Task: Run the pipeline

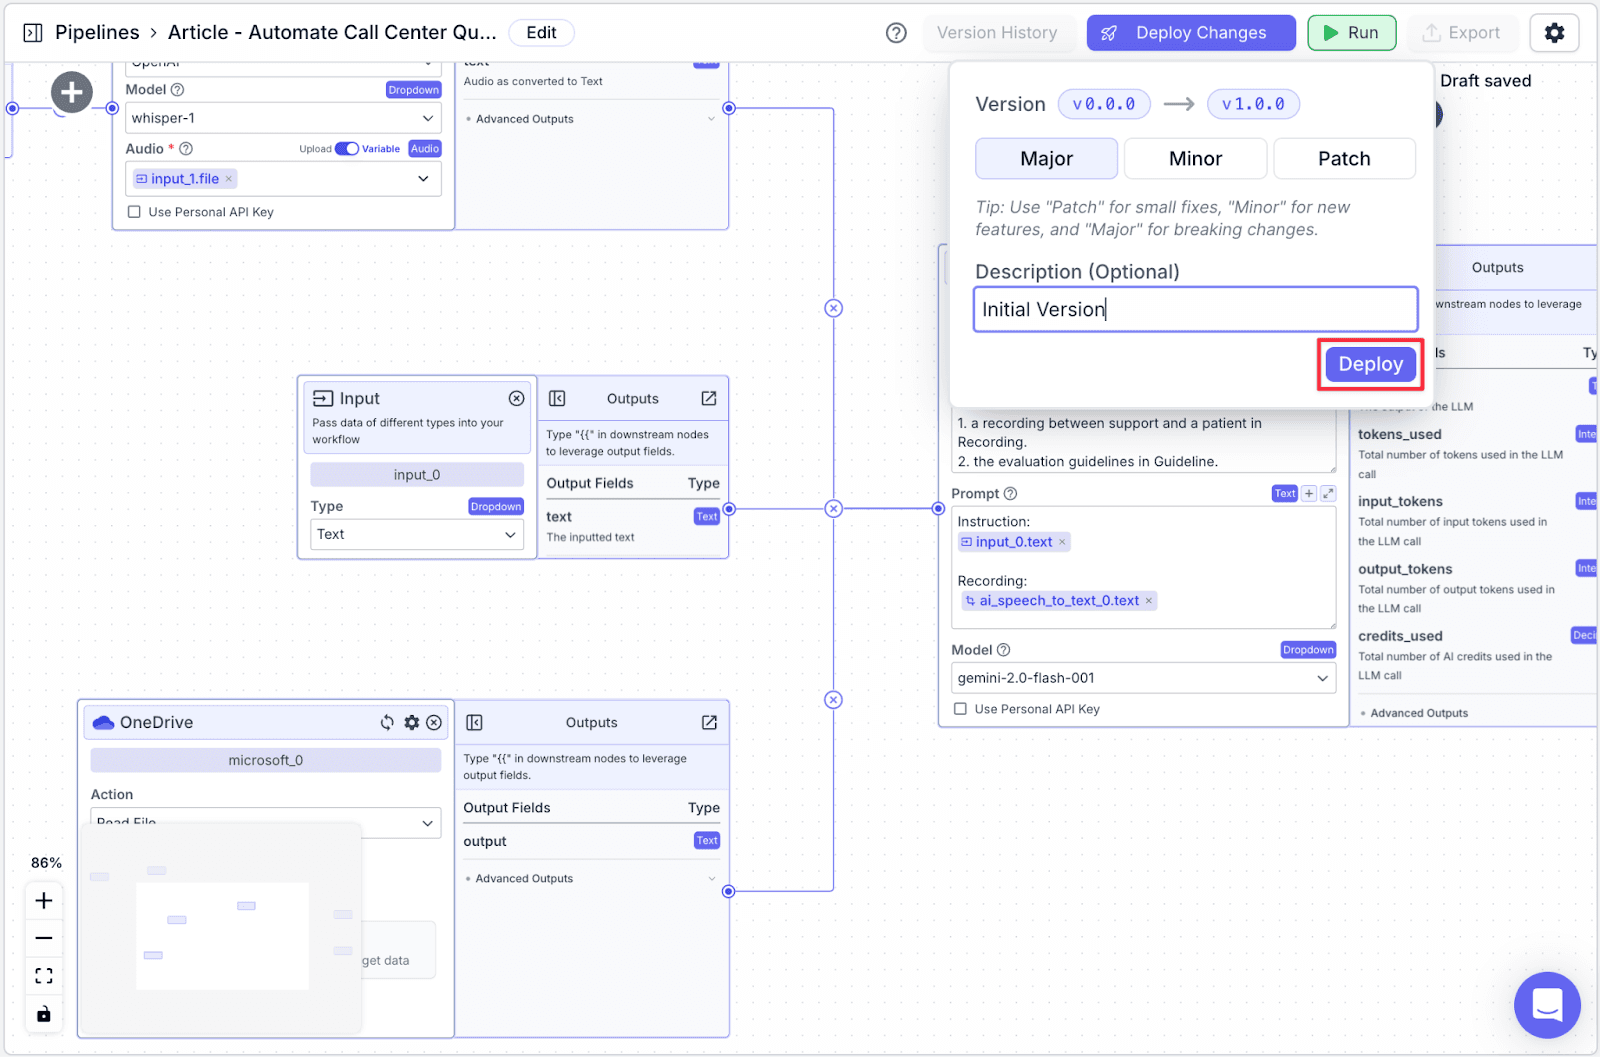Action: click(x=1351, y=33)
